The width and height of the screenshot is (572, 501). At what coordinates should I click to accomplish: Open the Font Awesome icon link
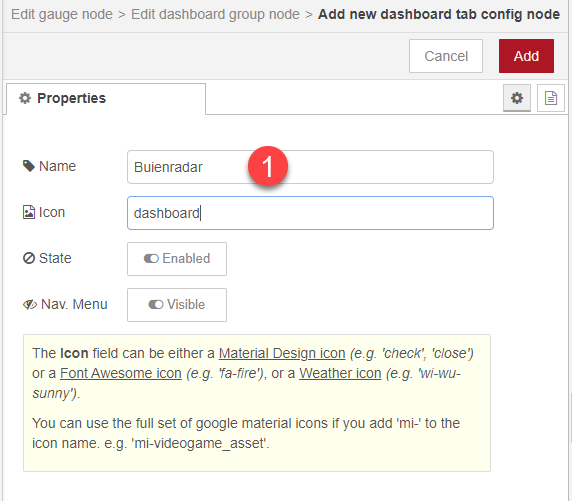(x=121, y=373)
